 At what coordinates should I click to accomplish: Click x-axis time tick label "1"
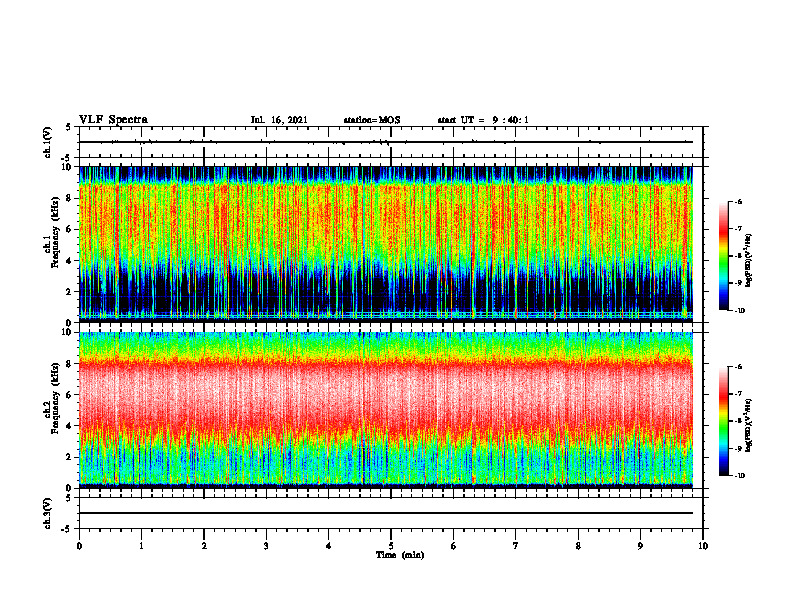pos(141,546)
